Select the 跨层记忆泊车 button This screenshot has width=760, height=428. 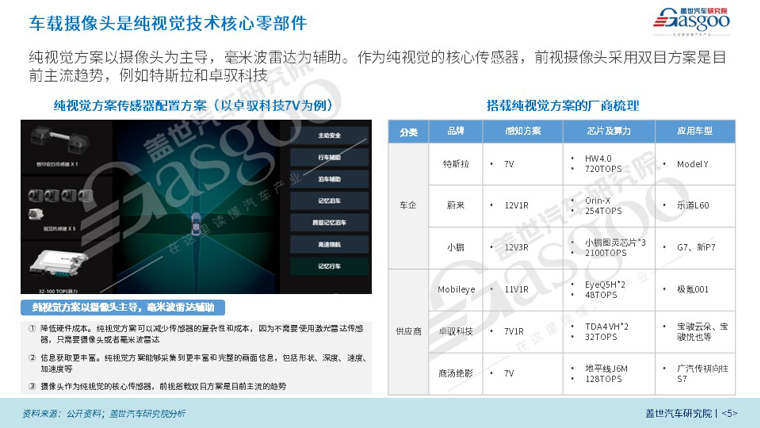pos(329,222)
